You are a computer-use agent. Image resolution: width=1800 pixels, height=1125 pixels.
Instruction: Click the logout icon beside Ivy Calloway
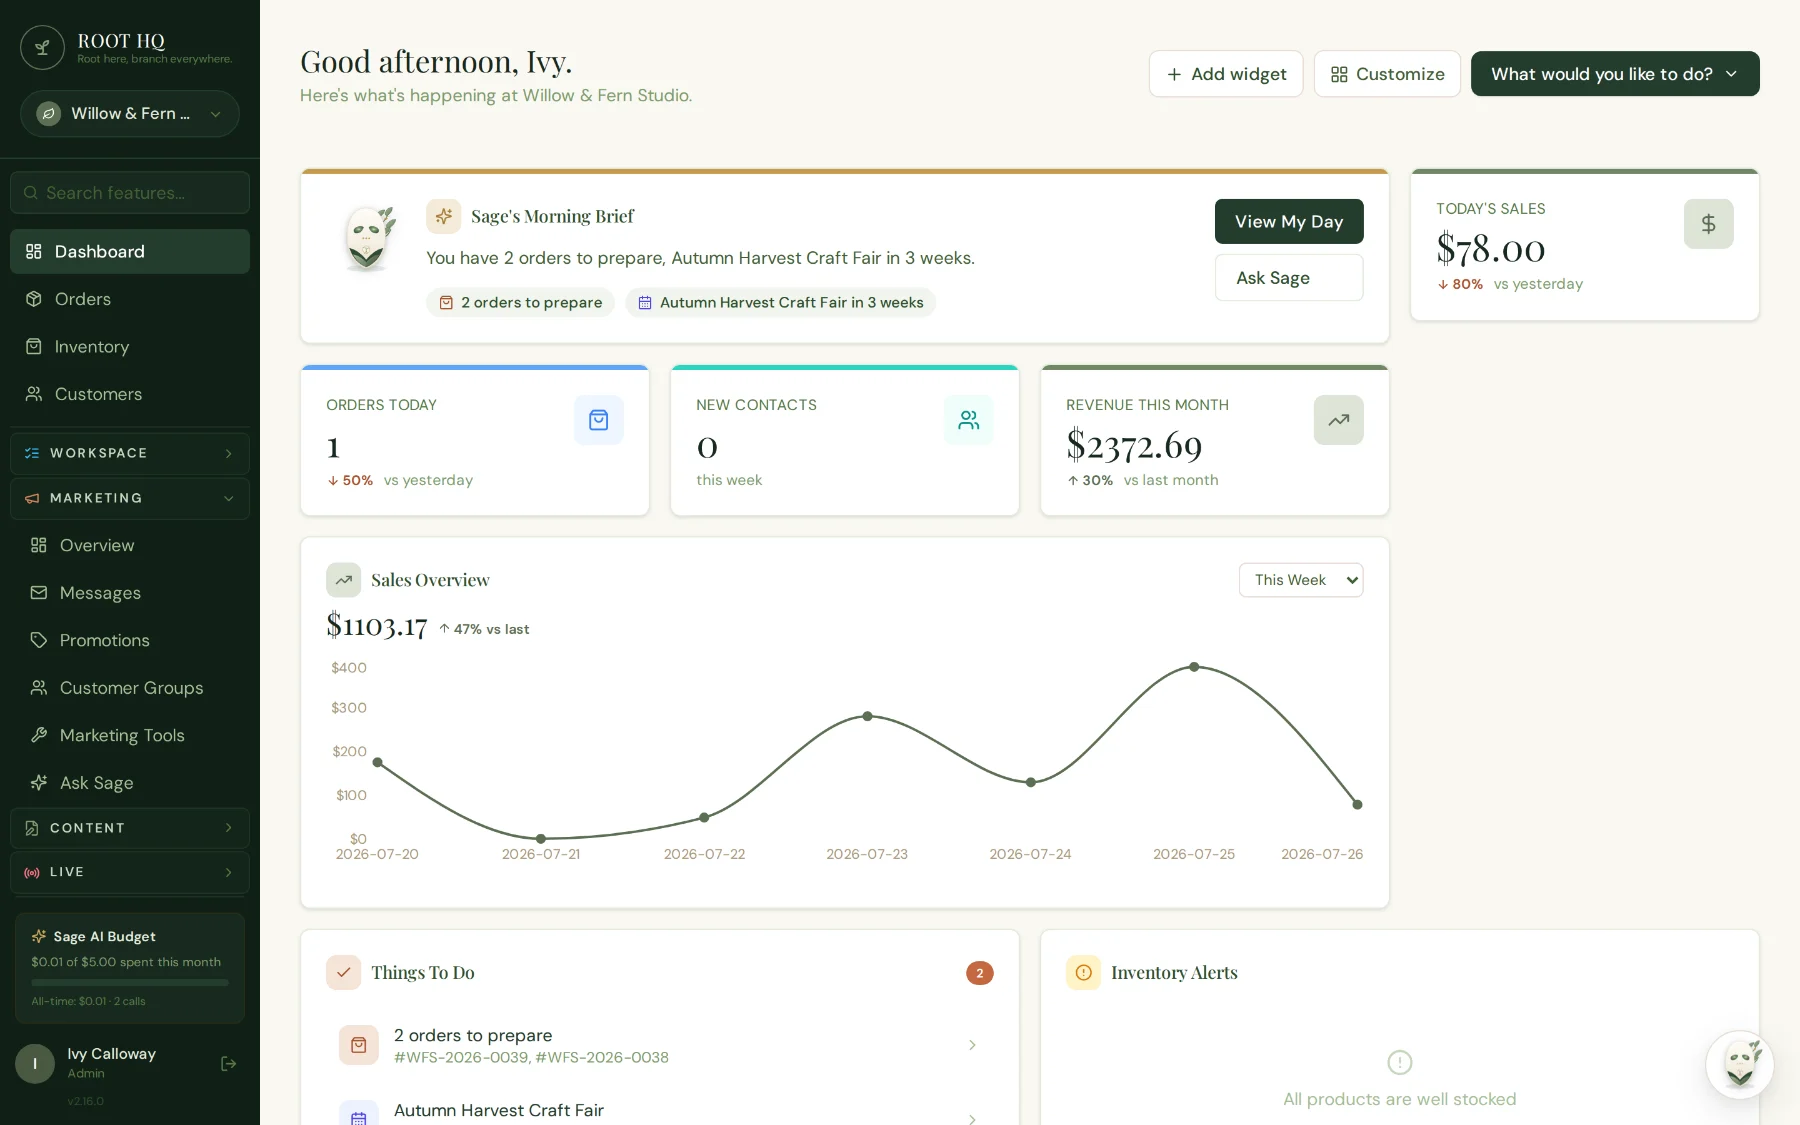tap(228, 1064)
